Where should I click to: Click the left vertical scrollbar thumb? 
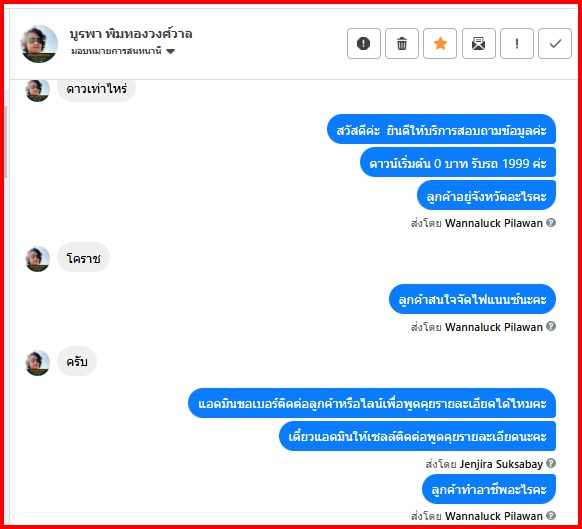(6, 141)
